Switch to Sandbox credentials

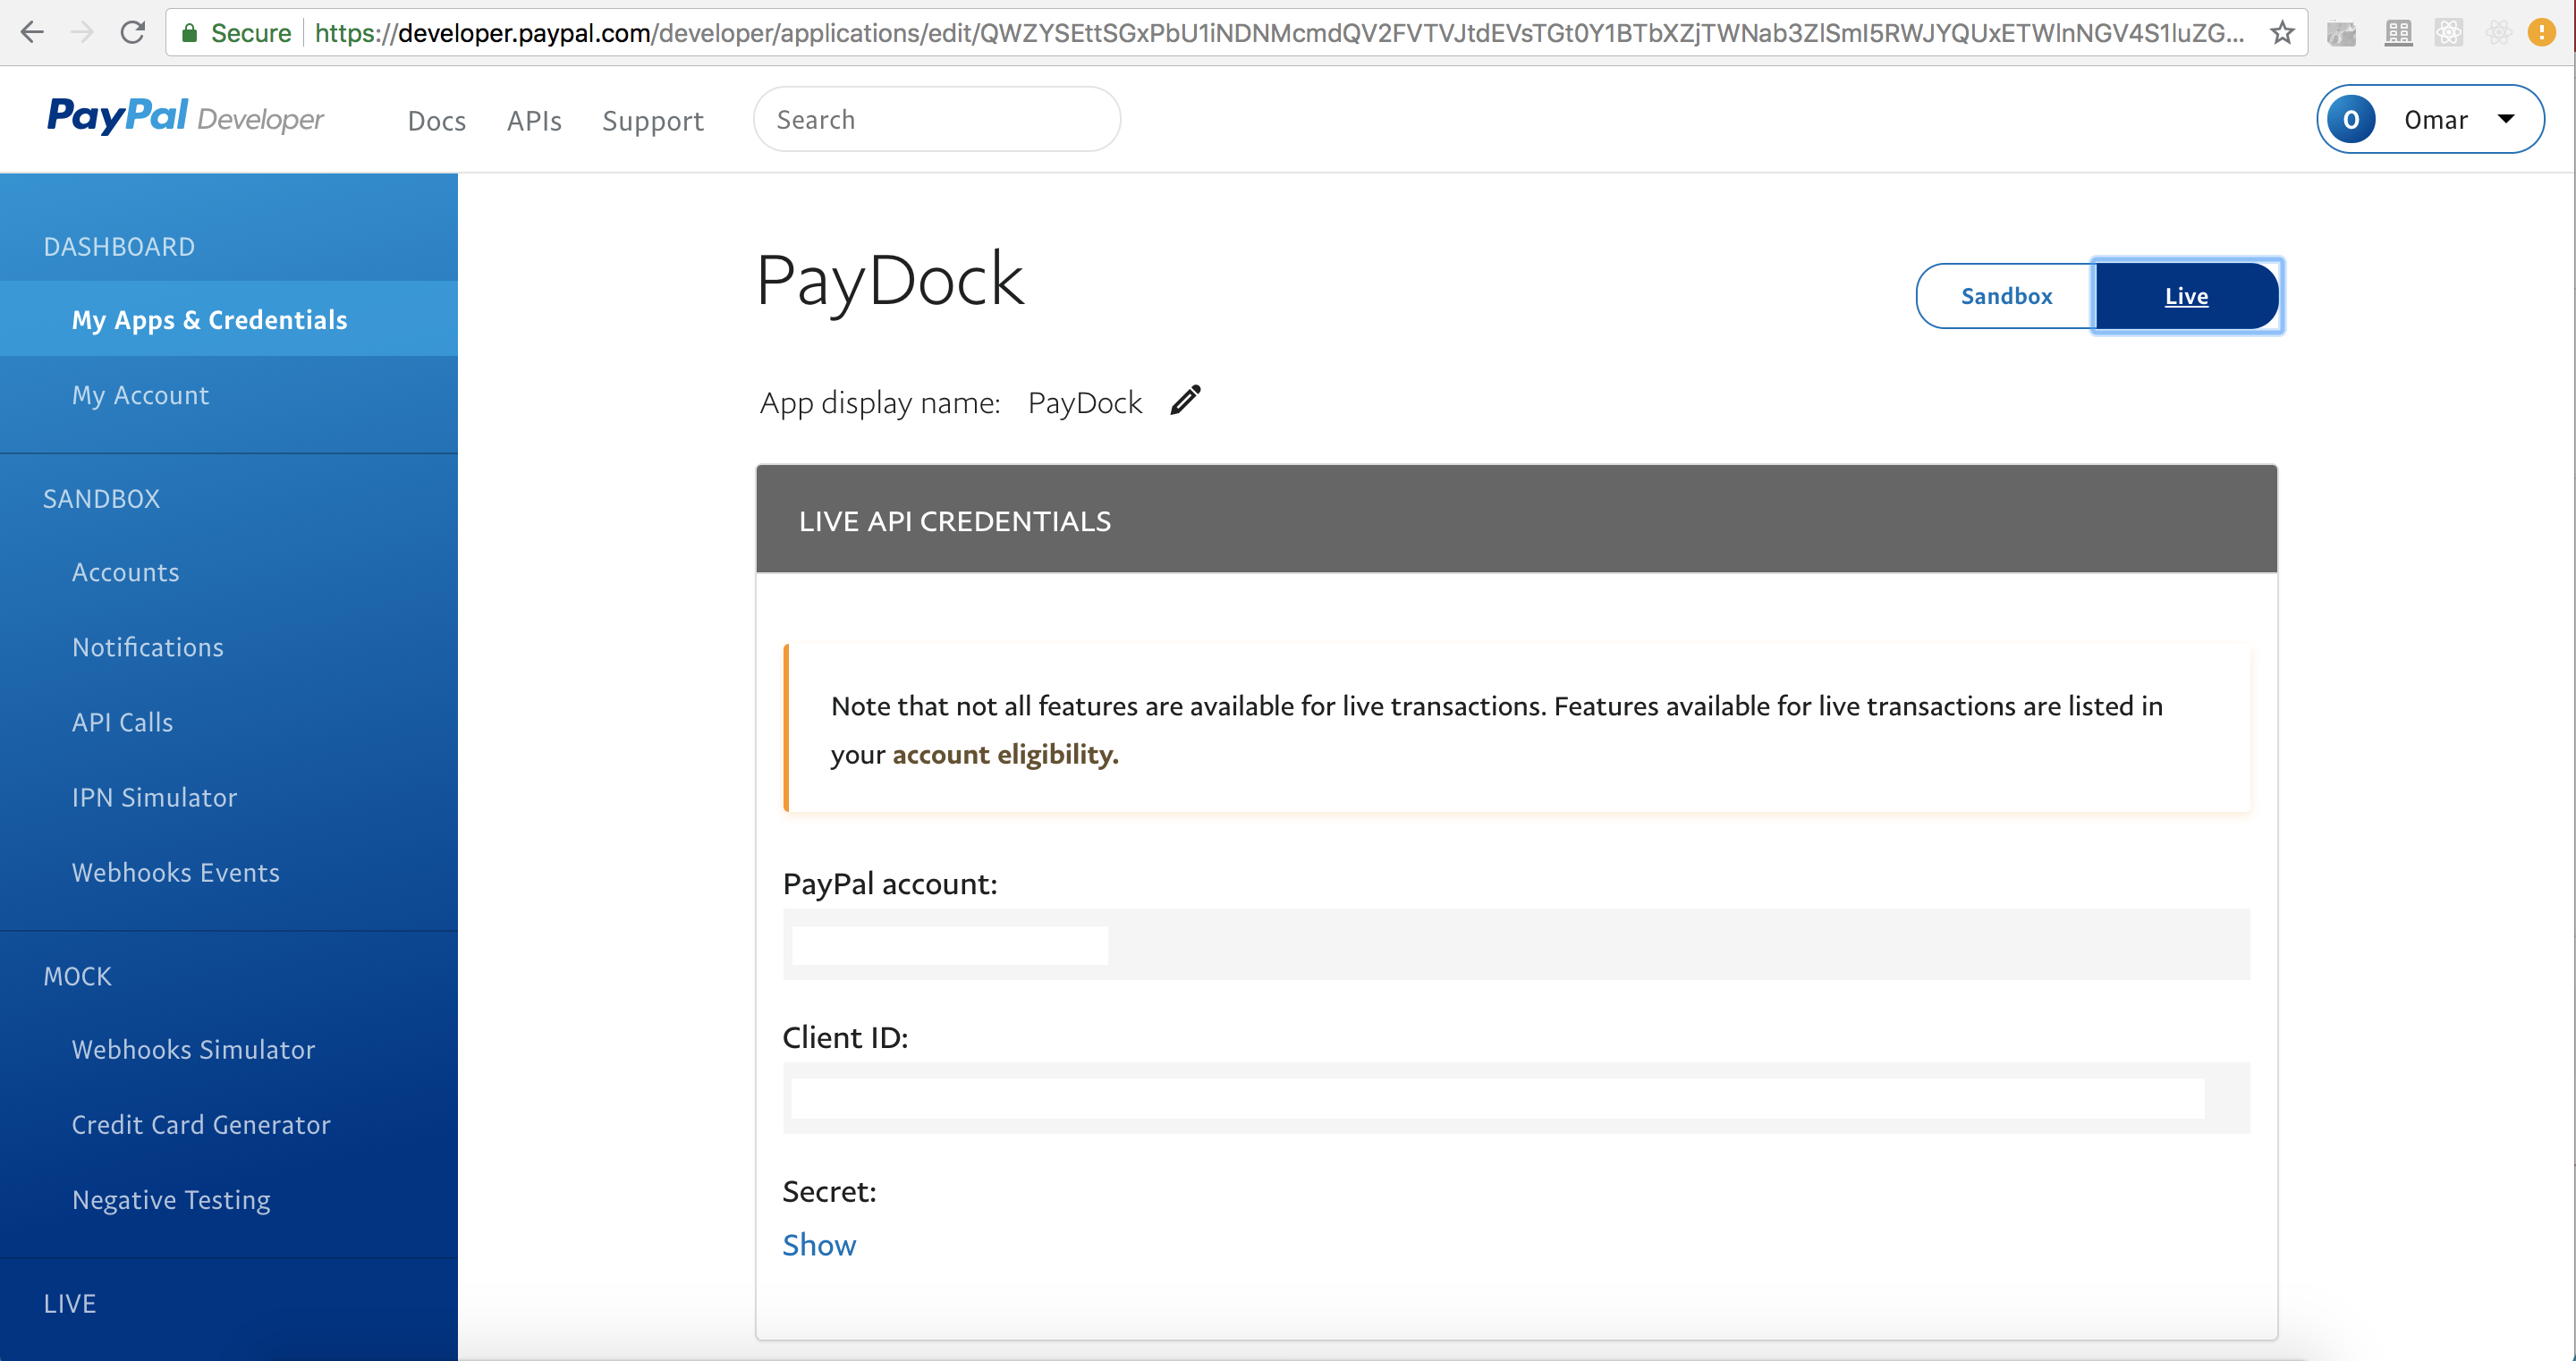point(2005,296)
